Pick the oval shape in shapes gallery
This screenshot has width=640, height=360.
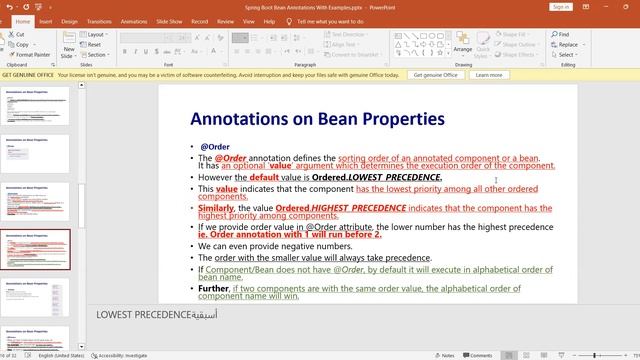click(432, 36)
